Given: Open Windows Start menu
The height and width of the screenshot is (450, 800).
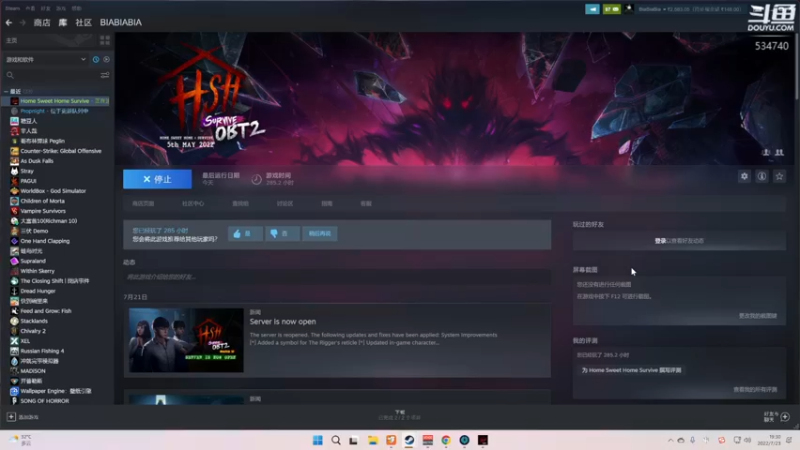Looking at the screenshot, I should click(x=317, y=440).
